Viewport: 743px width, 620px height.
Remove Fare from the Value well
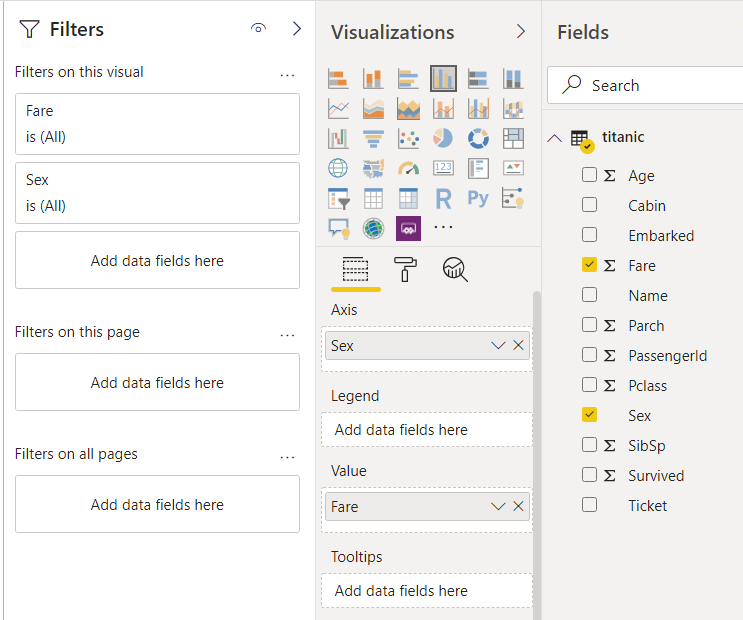[518, 507]
